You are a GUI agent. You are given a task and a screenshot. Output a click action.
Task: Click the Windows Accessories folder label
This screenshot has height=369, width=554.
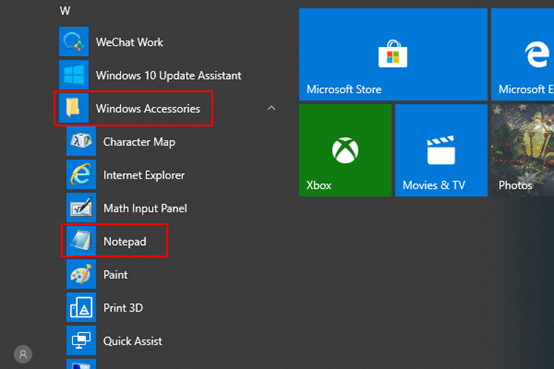[x=148, y=109]
